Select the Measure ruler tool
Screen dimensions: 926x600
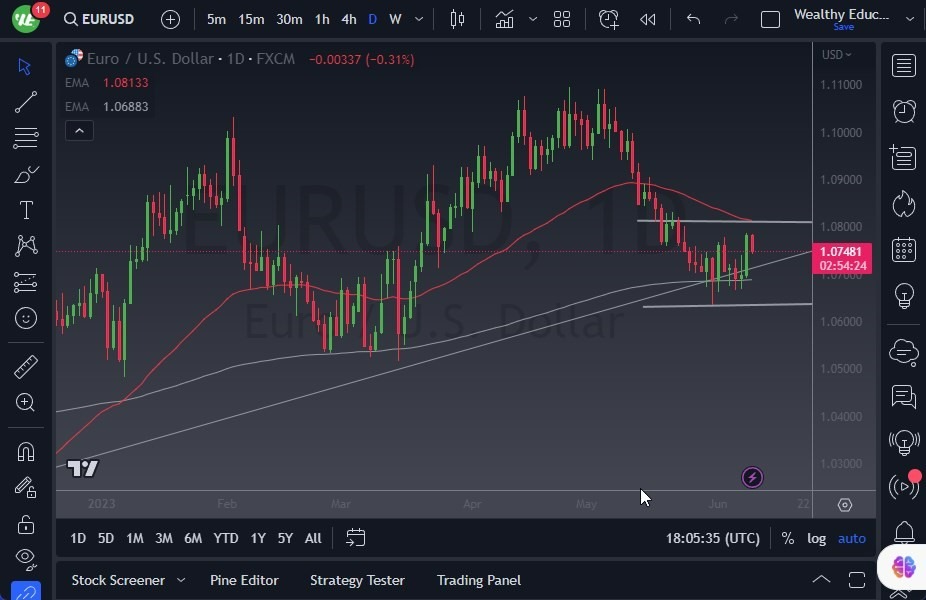(x=25, y=366)
